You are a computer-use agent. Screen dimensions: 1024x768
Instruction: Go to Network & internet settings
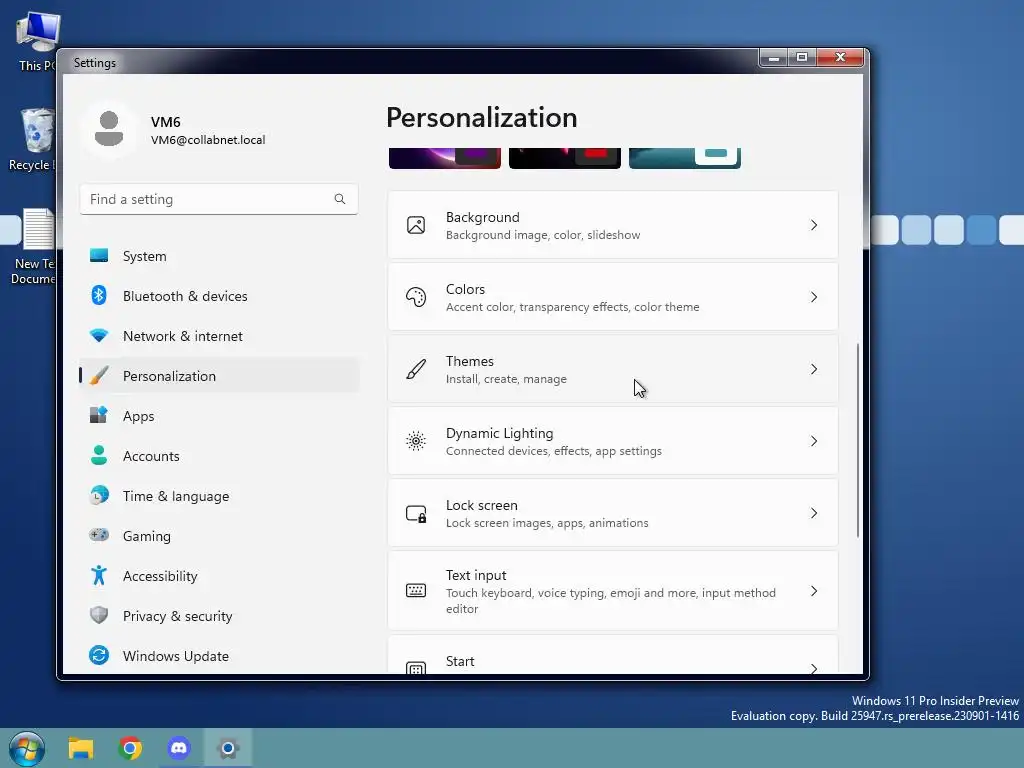pos(219,336)
